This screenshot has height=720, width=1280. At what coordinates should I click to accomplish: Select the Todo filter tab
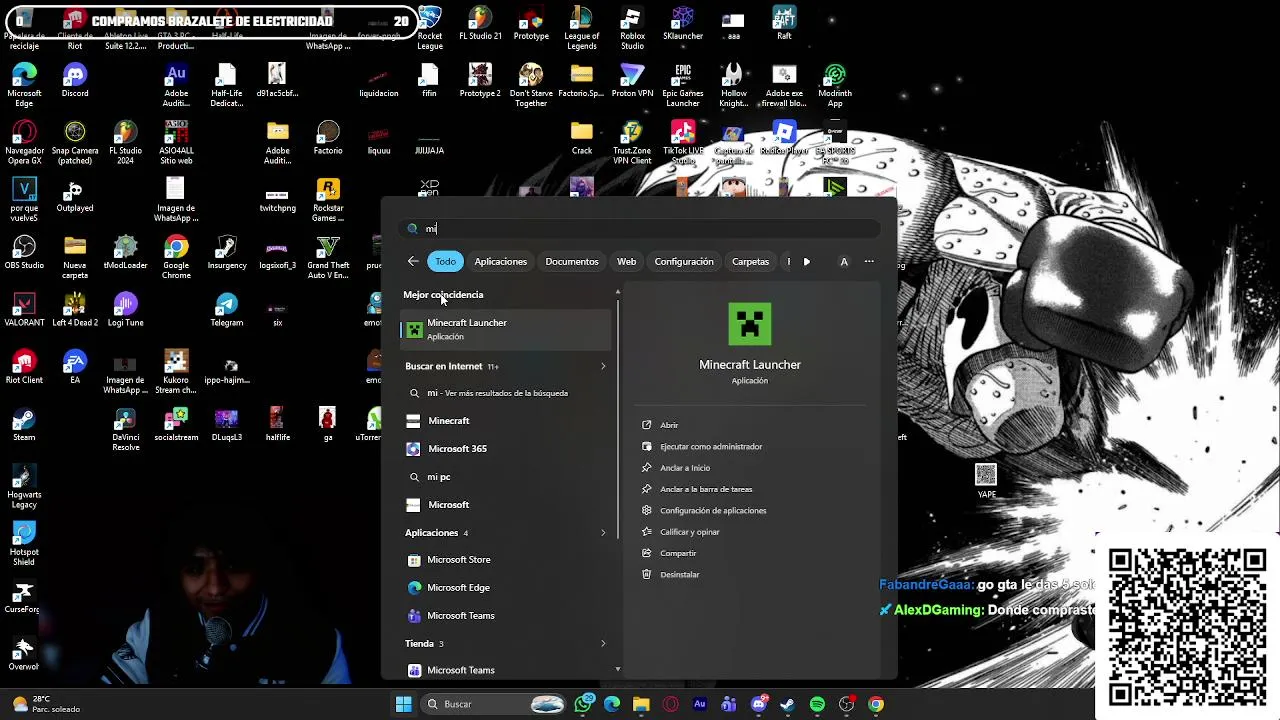click(445, 262)
